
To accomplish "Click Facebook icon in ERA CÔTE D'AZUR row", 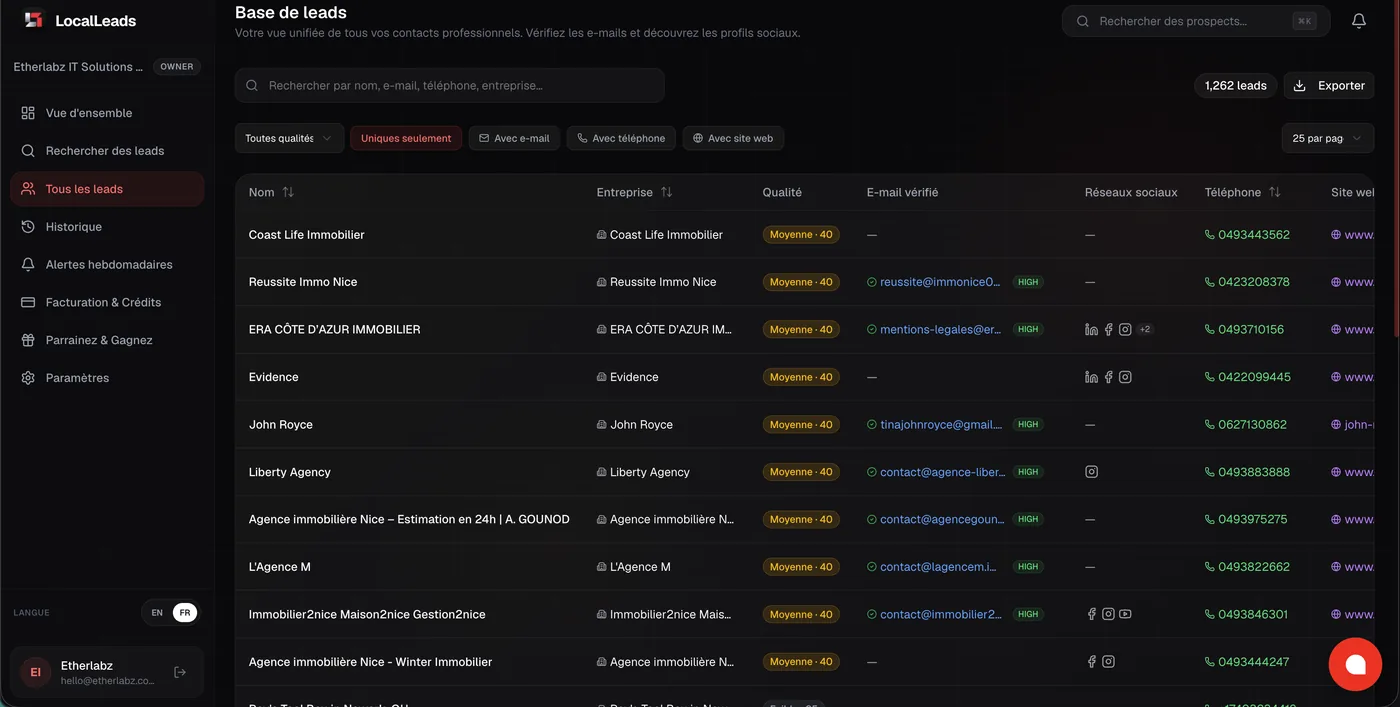I will 1108,329.
